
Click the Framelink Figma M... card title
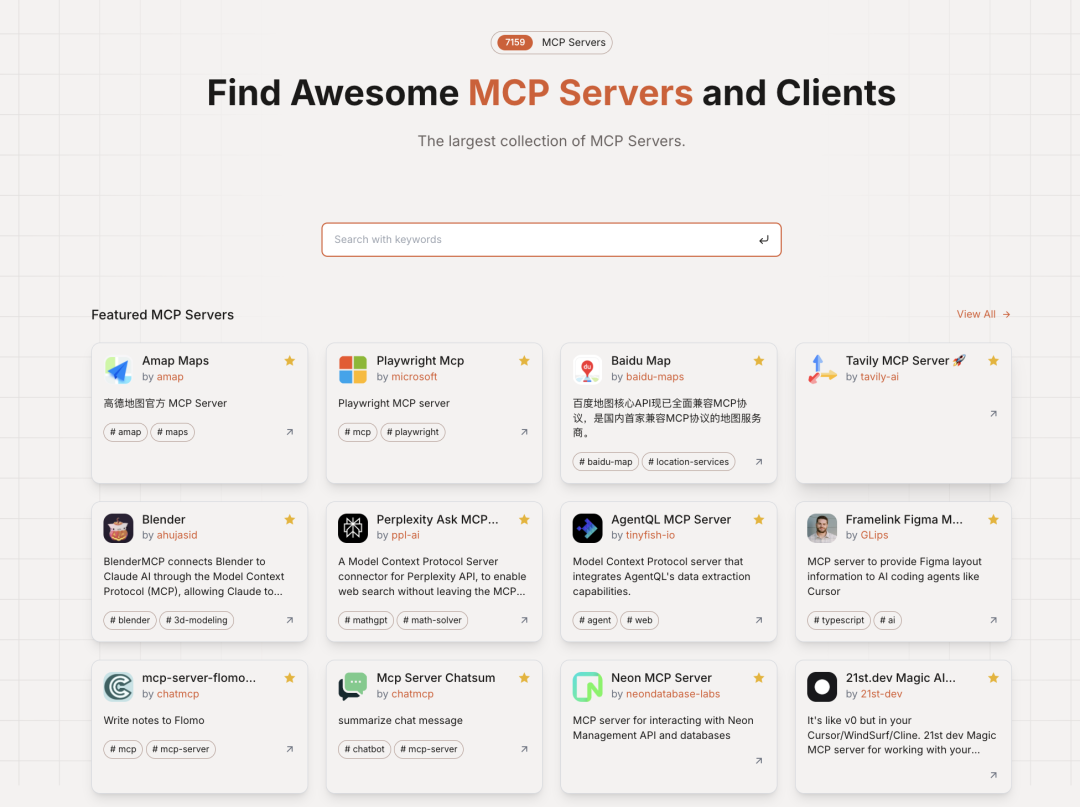pyautogui.click(x=904, y=520)
